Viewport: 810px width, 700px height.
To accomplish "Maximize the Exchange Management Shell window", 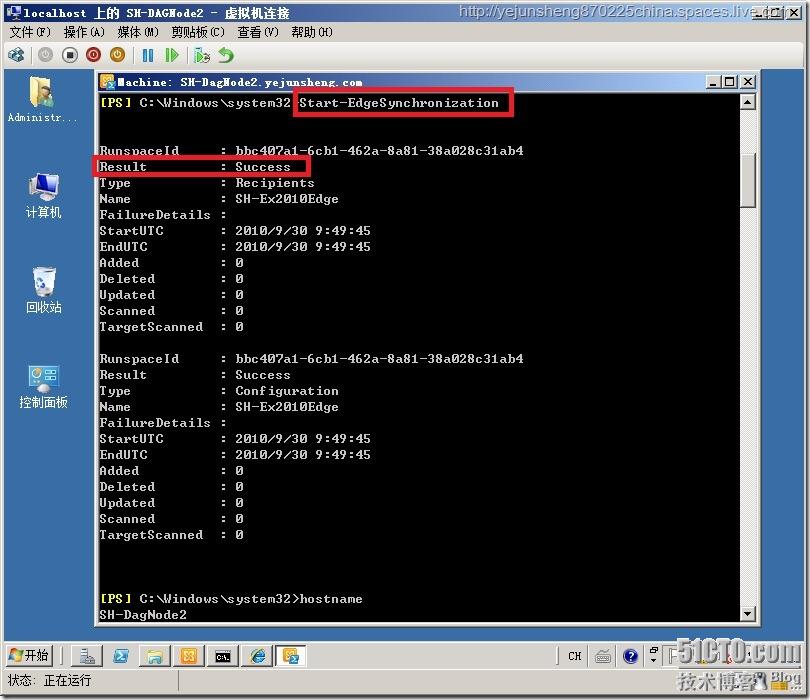I will point(730,82).
